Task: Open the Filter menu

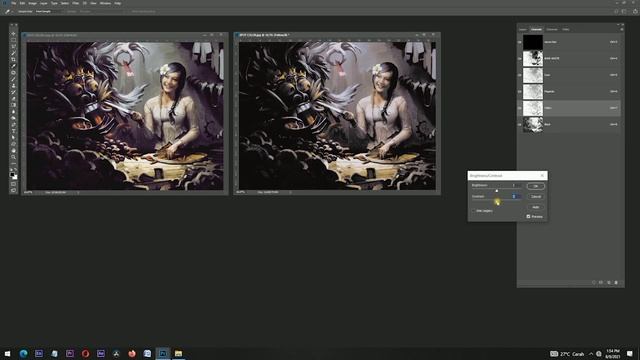Action: click(x=76, y=3)
